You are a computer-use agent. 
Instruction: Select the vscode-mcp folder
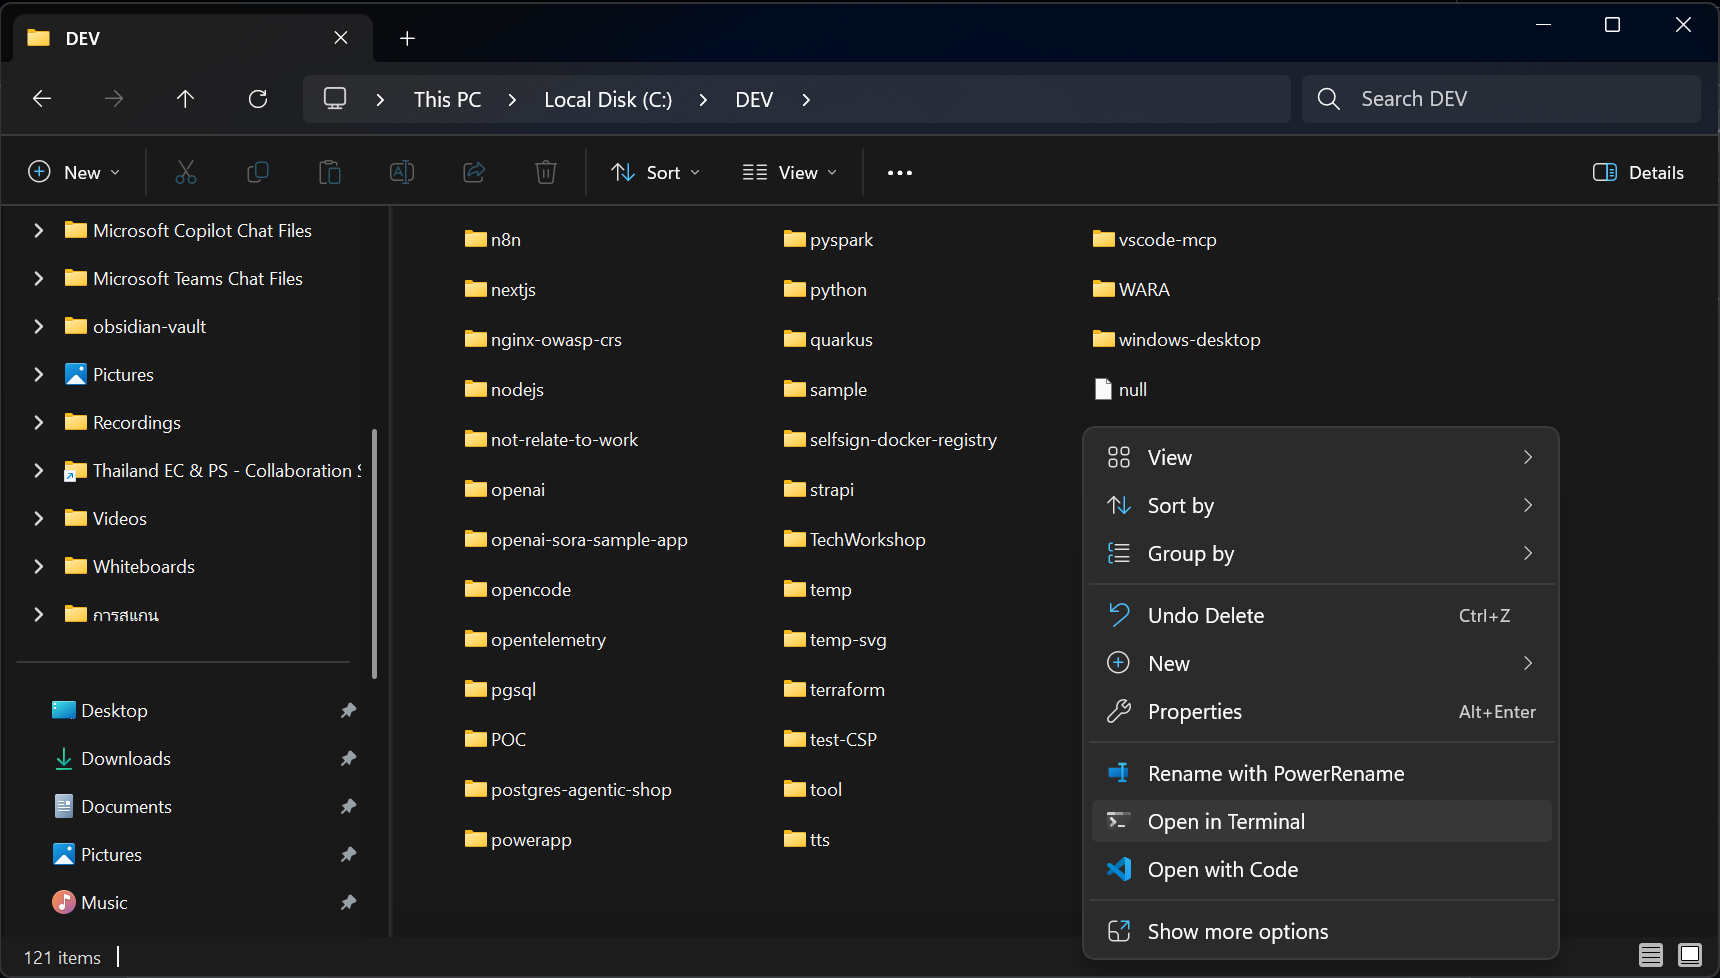point(1155,239)
